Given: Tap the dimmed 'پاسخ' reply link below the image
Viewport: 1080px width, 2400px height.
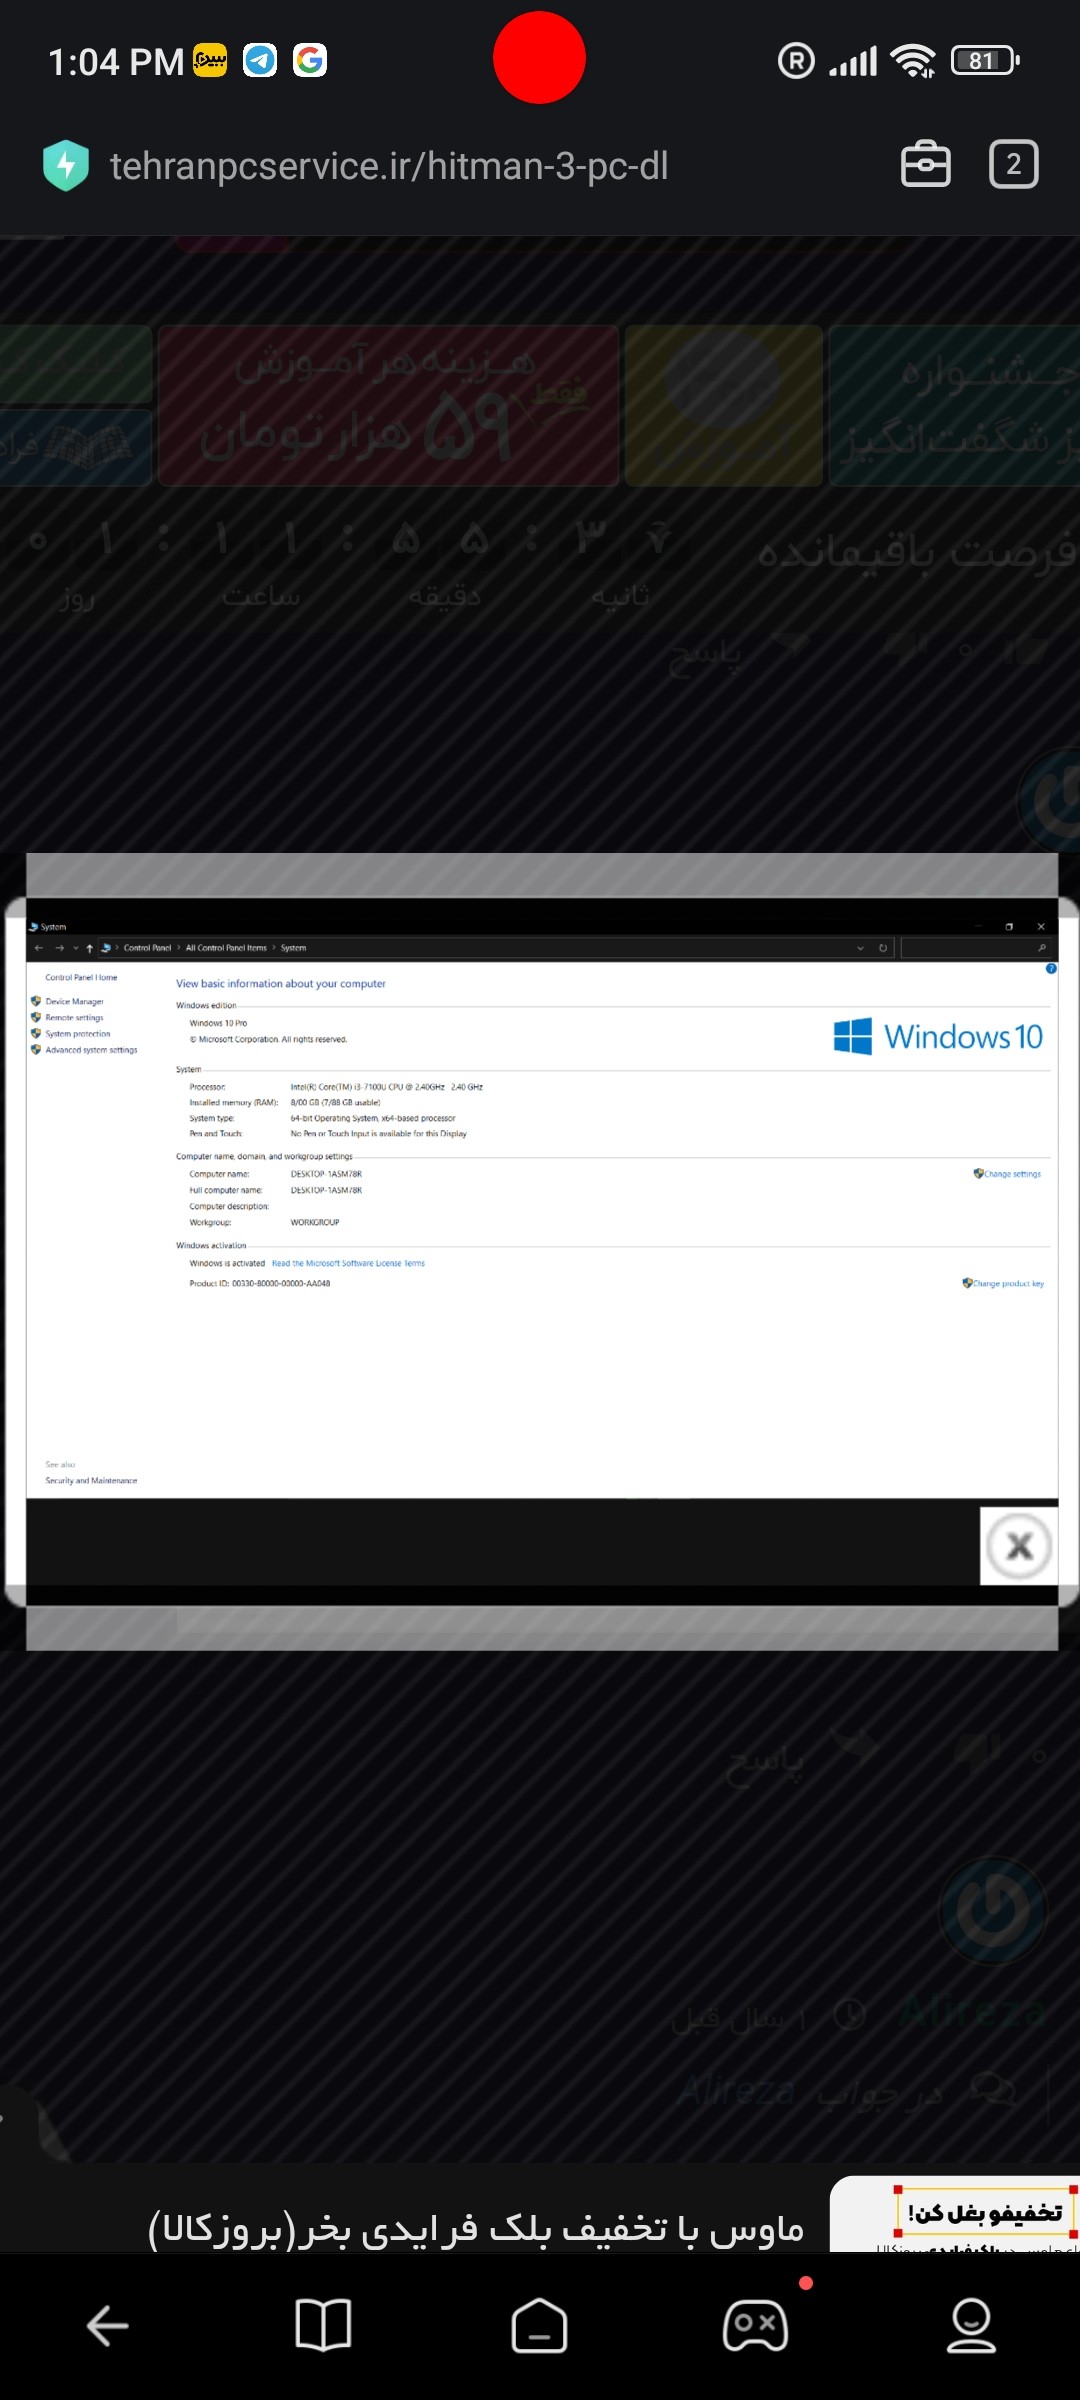Looking at the screenshot, I should tap(765, 1766).
